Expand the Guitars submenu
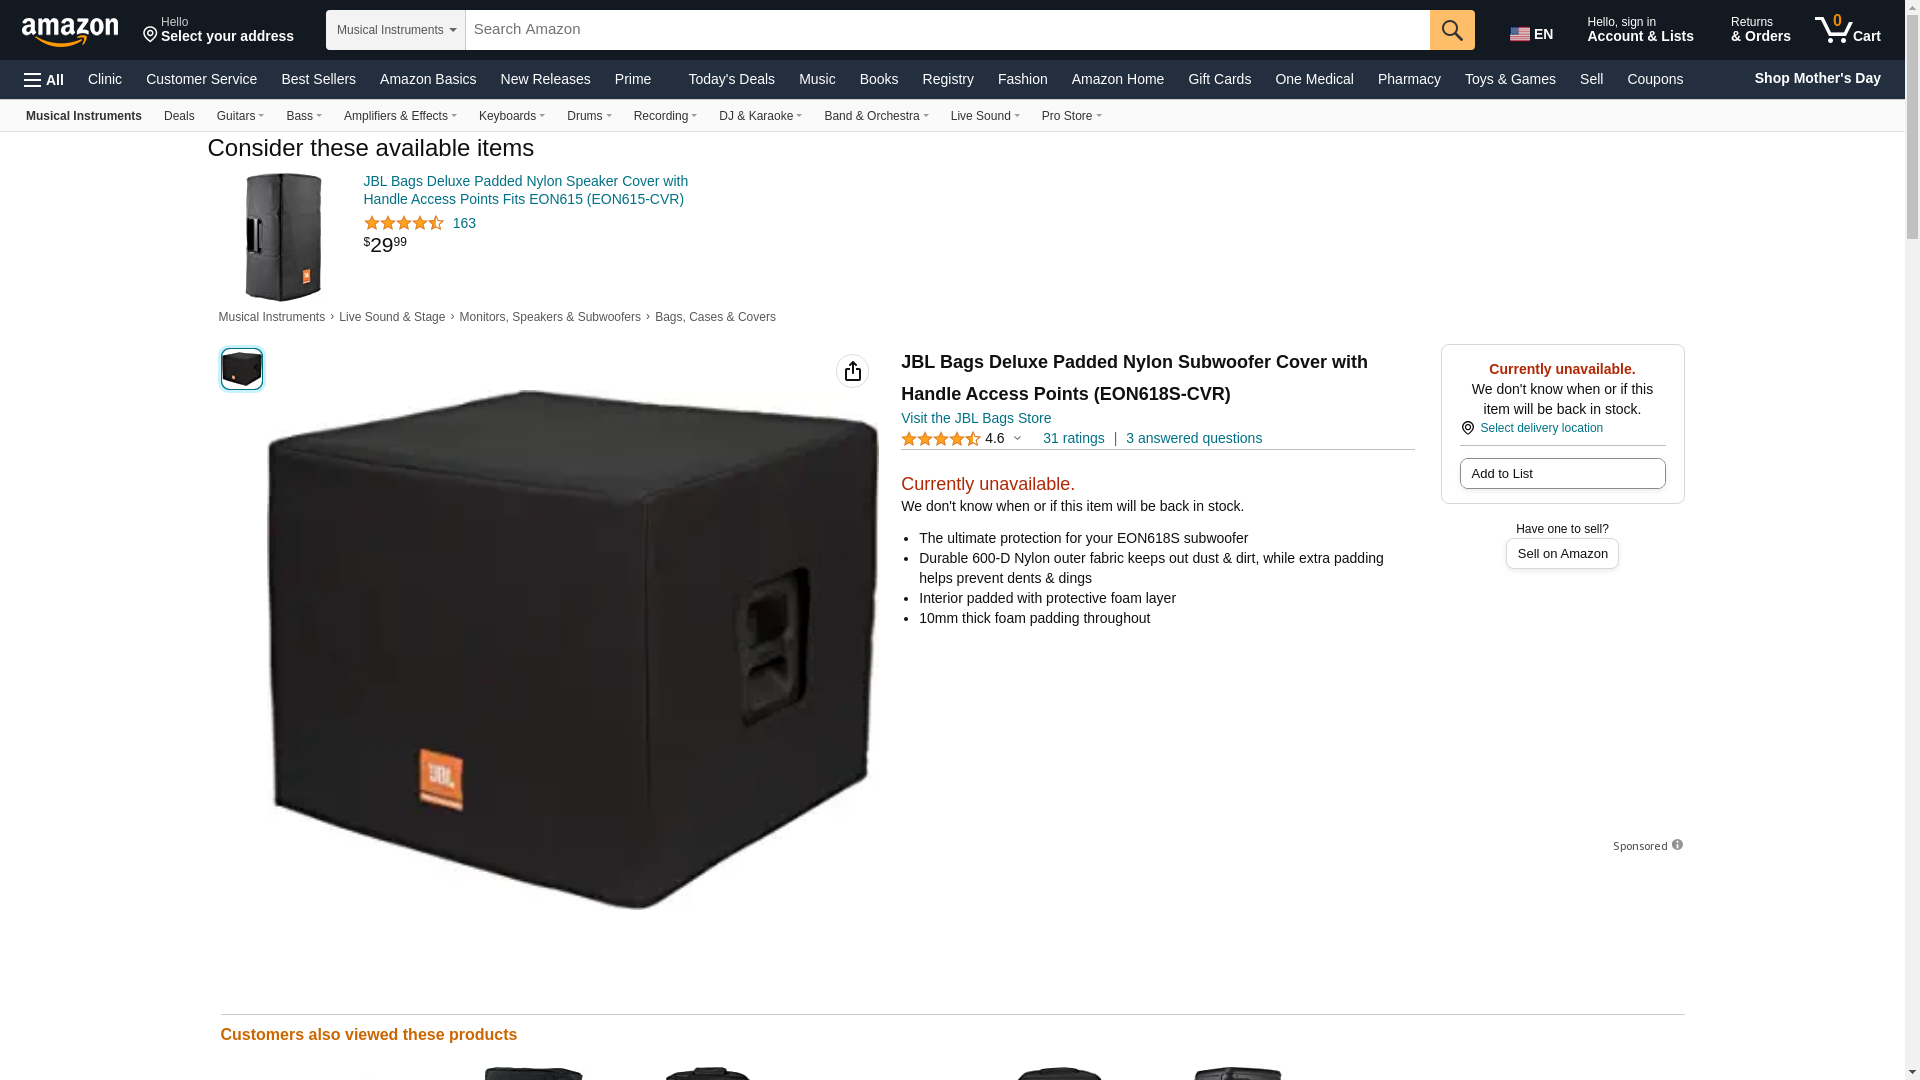Image resolution: width=1920 pixels, height=1080 pixels. tap(240, 116)
